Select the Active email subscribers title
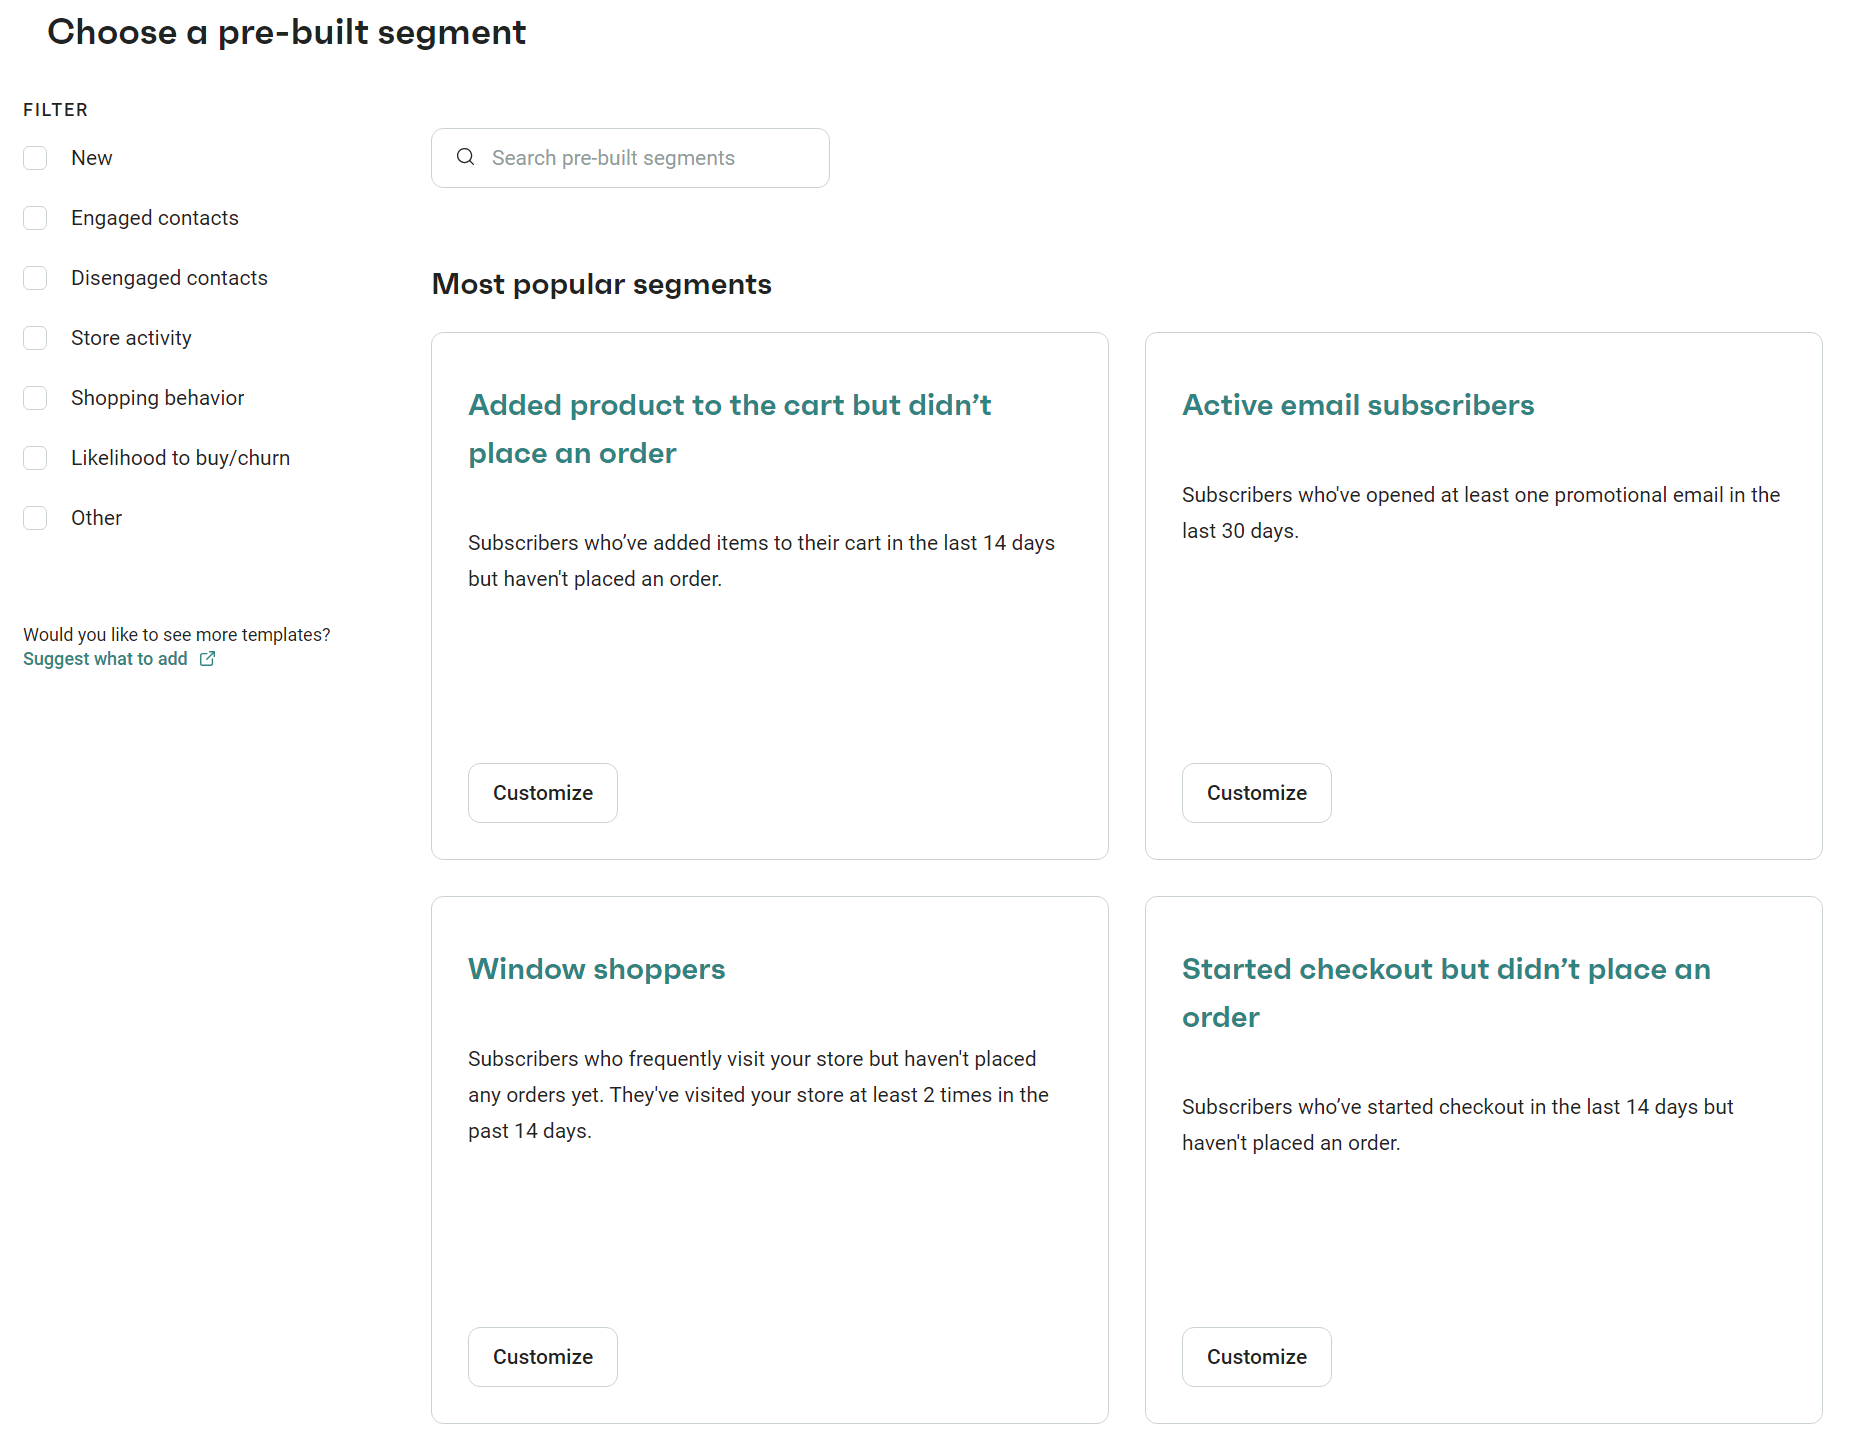The height and width of the screenshot is (1437, 1864). 1357,405
